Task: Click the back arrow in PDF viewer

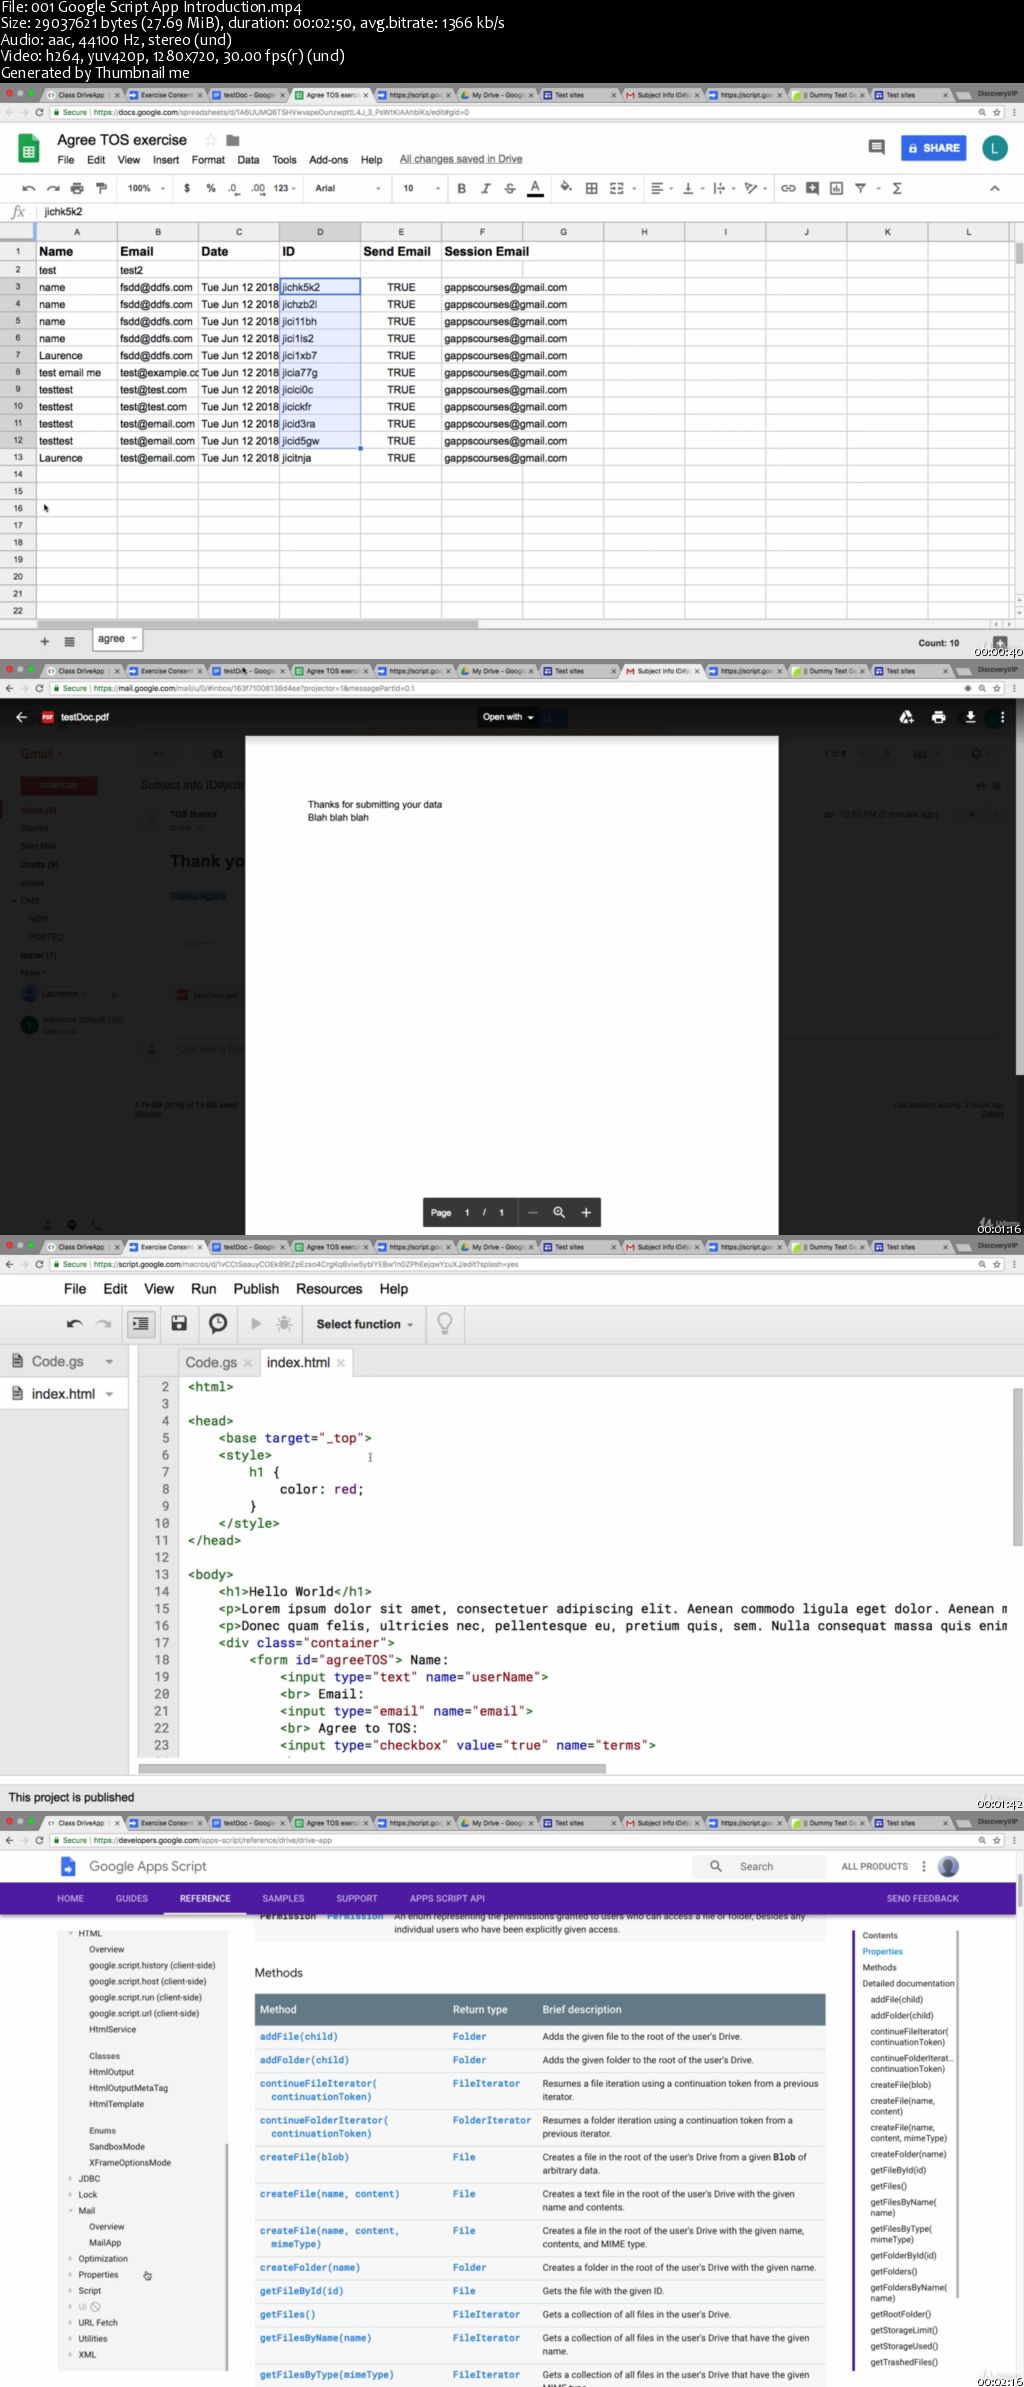Action: (x=21, y=717)
